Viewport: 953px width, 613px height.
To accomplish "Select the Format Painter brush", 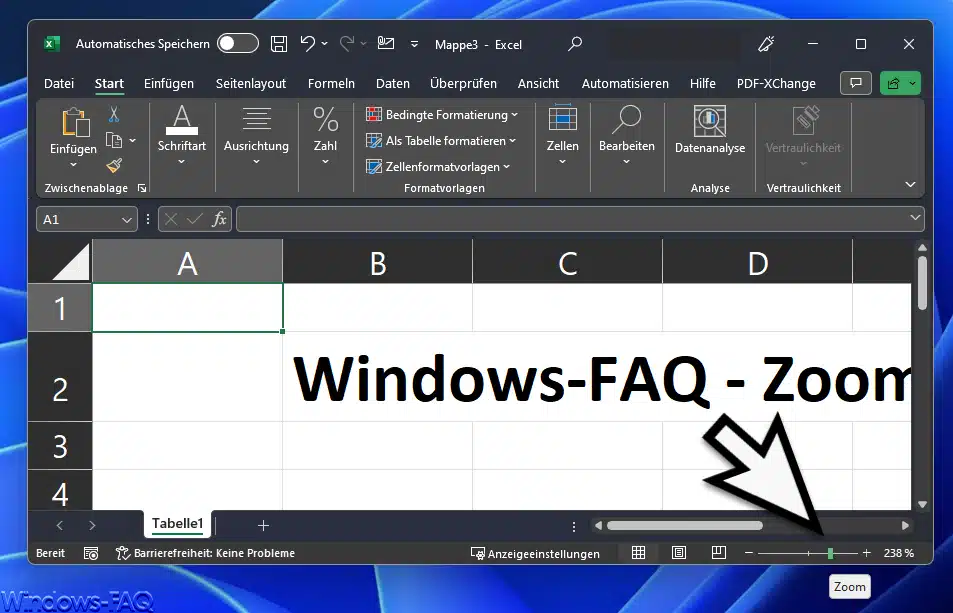I will [114, 165].
